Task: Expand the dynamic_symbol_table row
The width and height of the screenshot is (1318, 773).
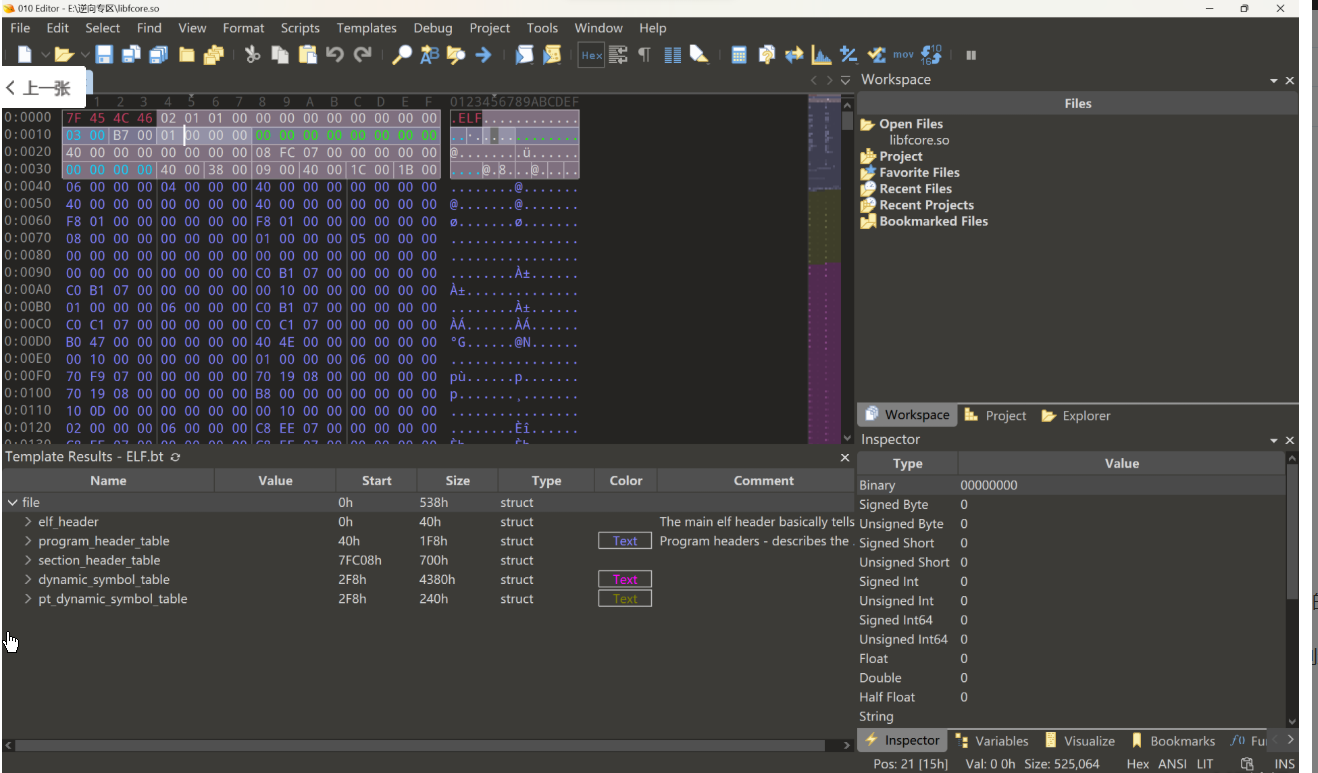Action: tap(28, 579)
